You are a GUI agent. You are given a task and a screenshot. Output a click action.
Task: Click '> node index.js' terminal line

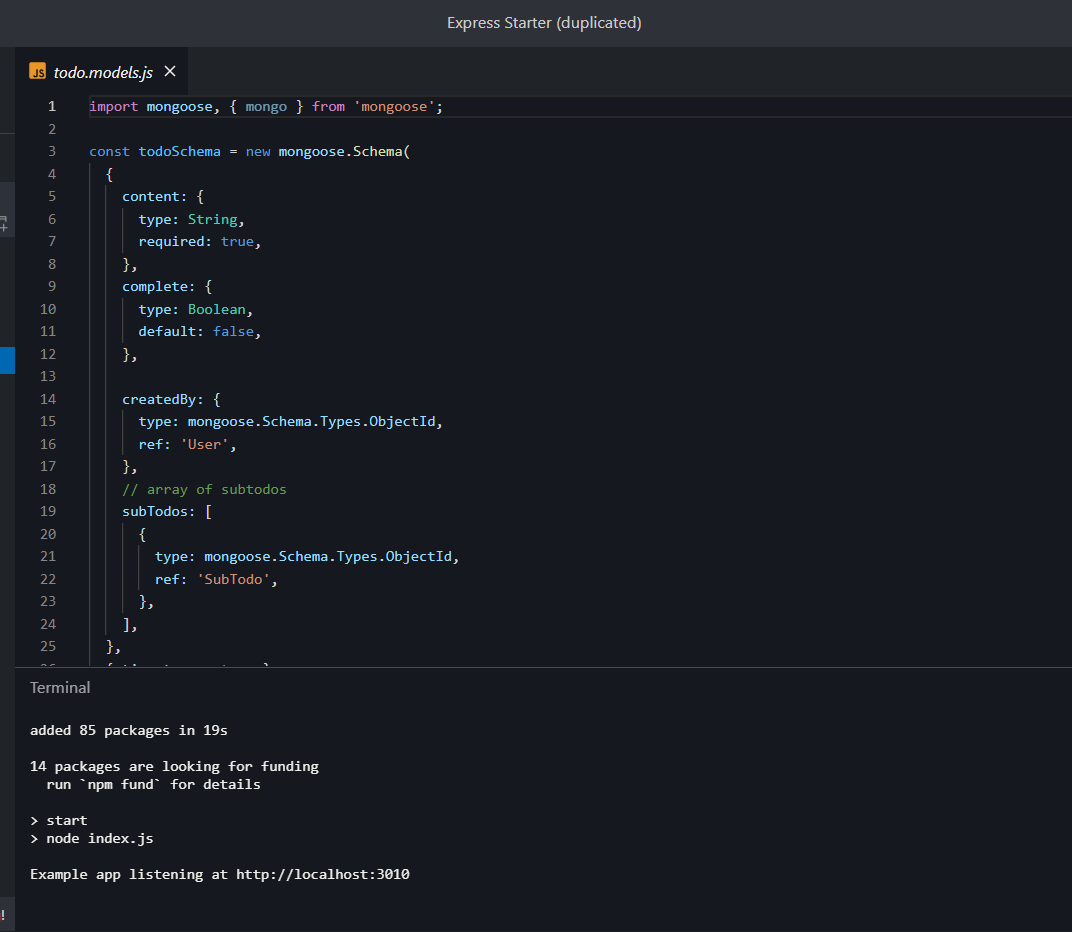[x=92, y=838]
